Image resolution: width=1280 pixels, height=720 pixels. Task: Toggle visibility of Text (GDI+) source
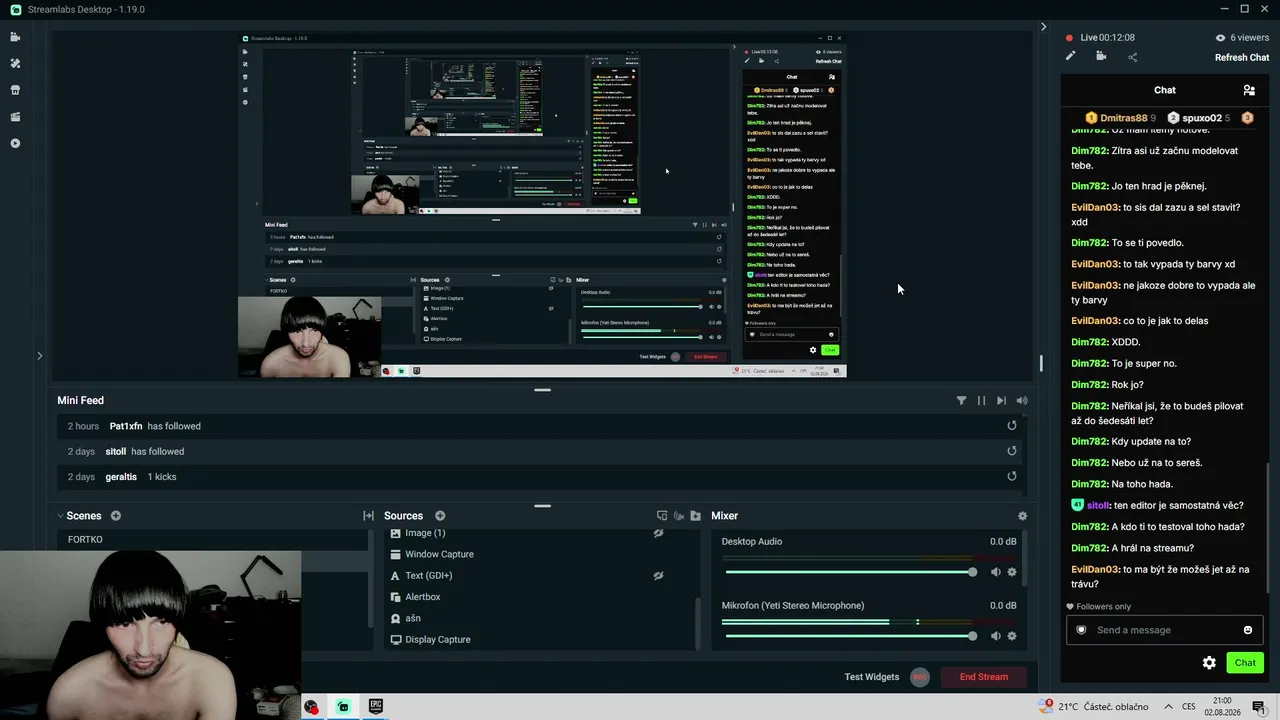click(658, 576)
